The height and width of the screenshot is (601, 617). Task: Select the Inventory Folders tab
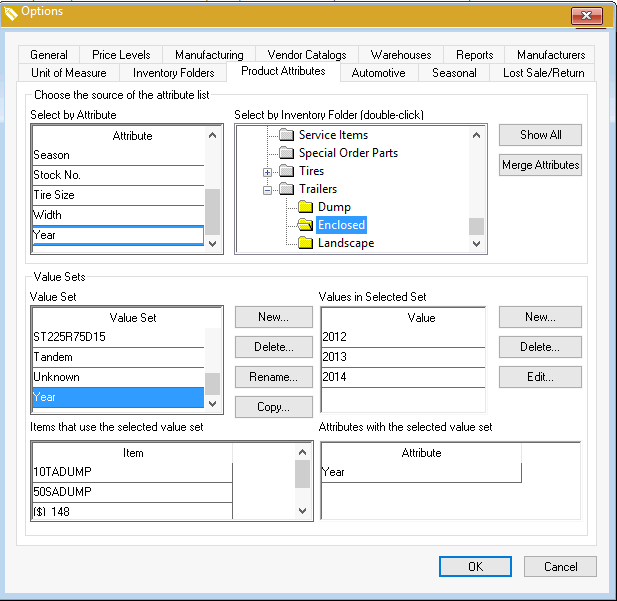(x=174, y=73)
